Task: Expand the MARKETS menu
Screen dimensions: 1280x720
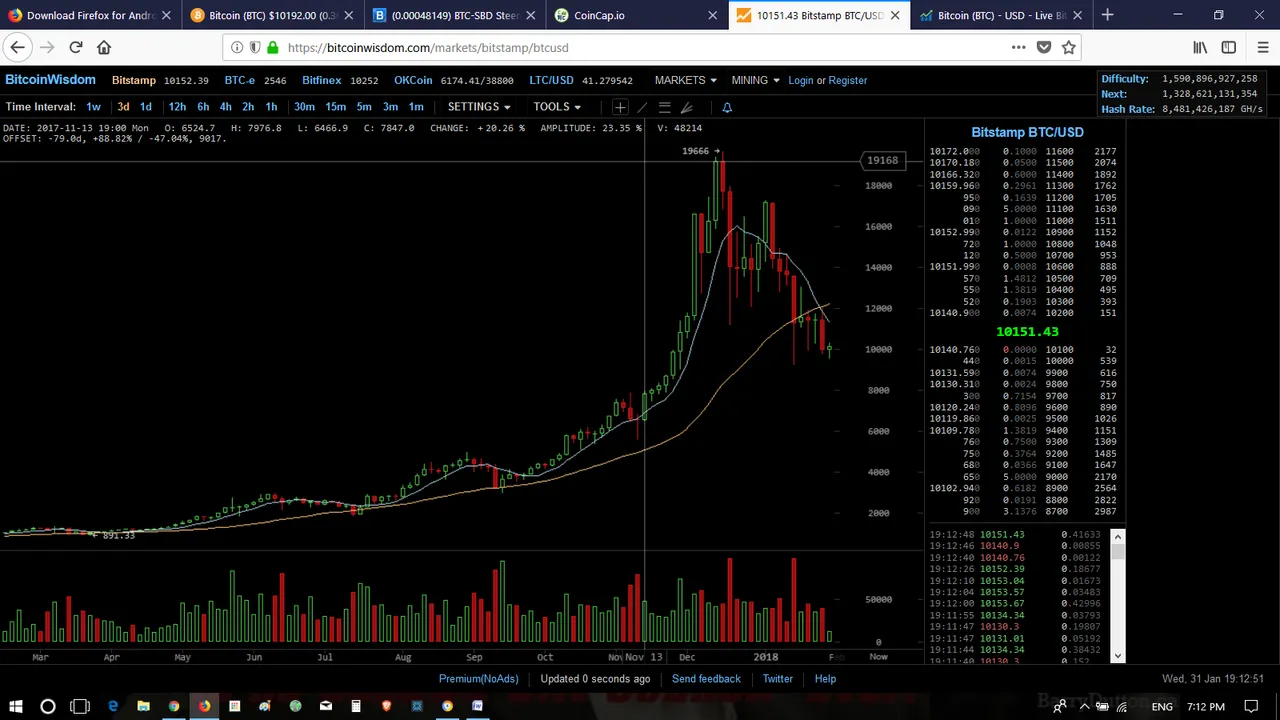Action: click(x=685, y=80)
